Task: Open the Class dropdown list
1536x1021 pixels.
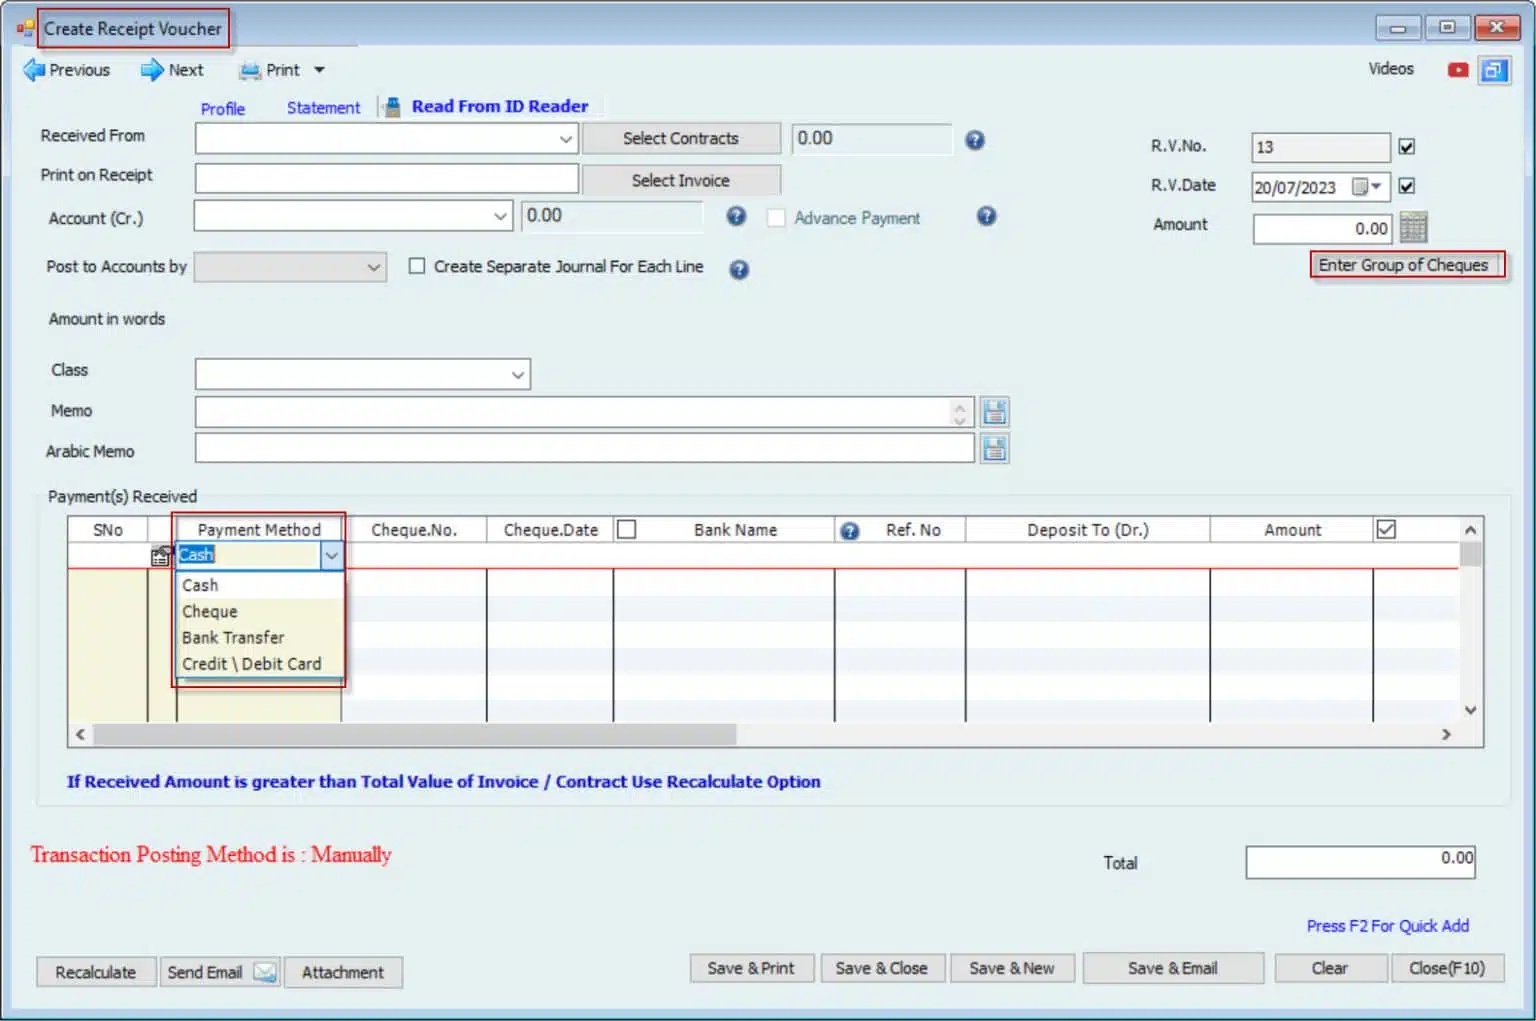Action: click(517, 375)
